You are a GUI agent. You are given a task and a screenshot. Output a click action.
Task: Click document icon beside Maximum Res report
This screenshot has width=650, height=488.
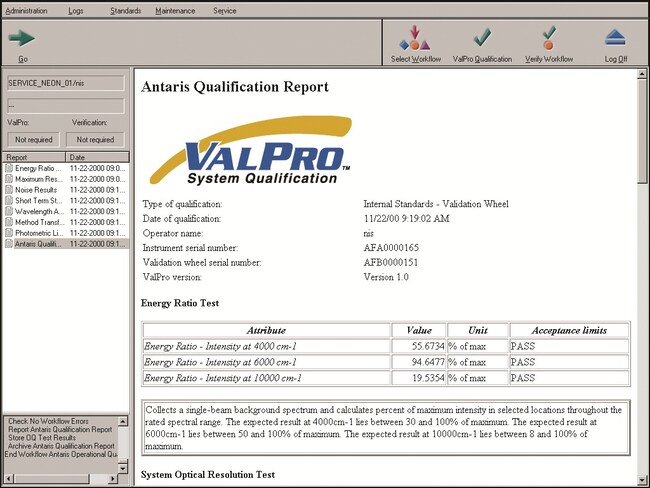[x=9, y=179]
